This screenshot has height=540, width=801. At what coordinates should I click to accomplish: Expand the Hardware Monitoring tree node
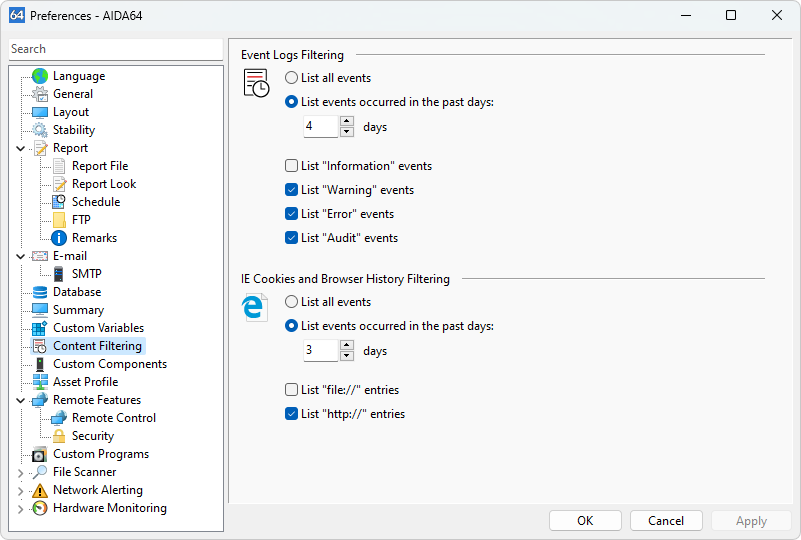[x=20, y=509]
